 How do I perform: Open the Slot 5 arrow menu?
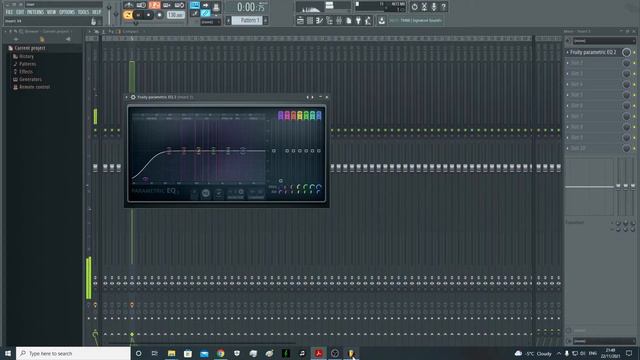click(x=567, y=95)
